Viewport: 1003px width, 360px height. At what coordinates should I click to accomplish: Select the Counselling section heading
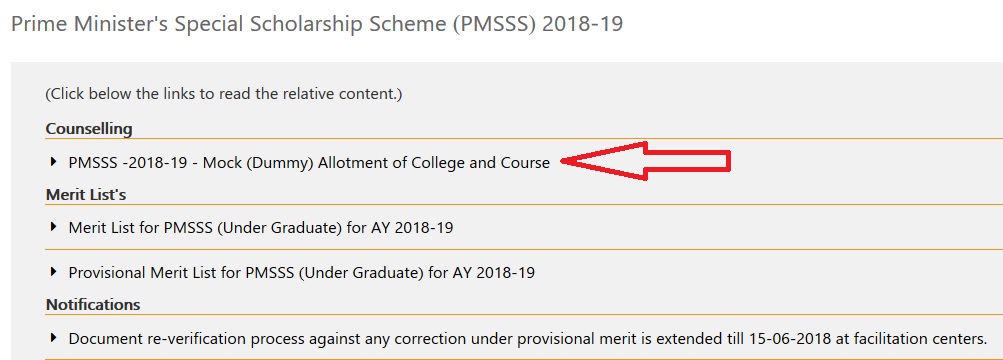[x=89, y=129]
